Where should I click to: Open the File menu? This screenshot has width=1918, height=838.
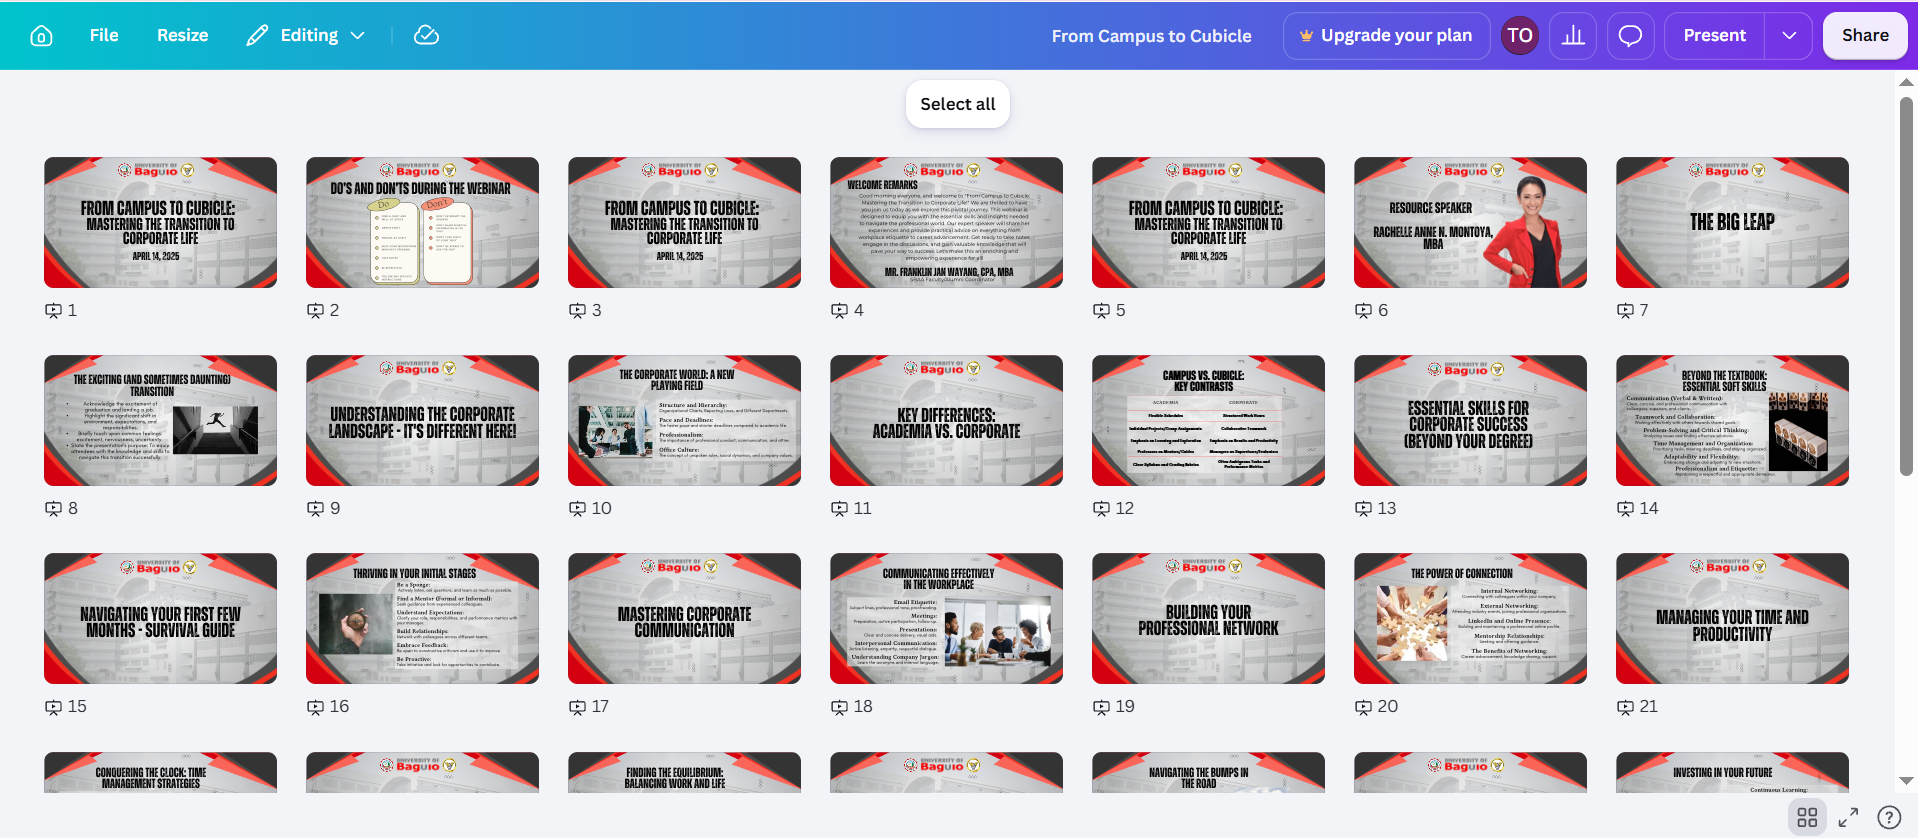104,35
